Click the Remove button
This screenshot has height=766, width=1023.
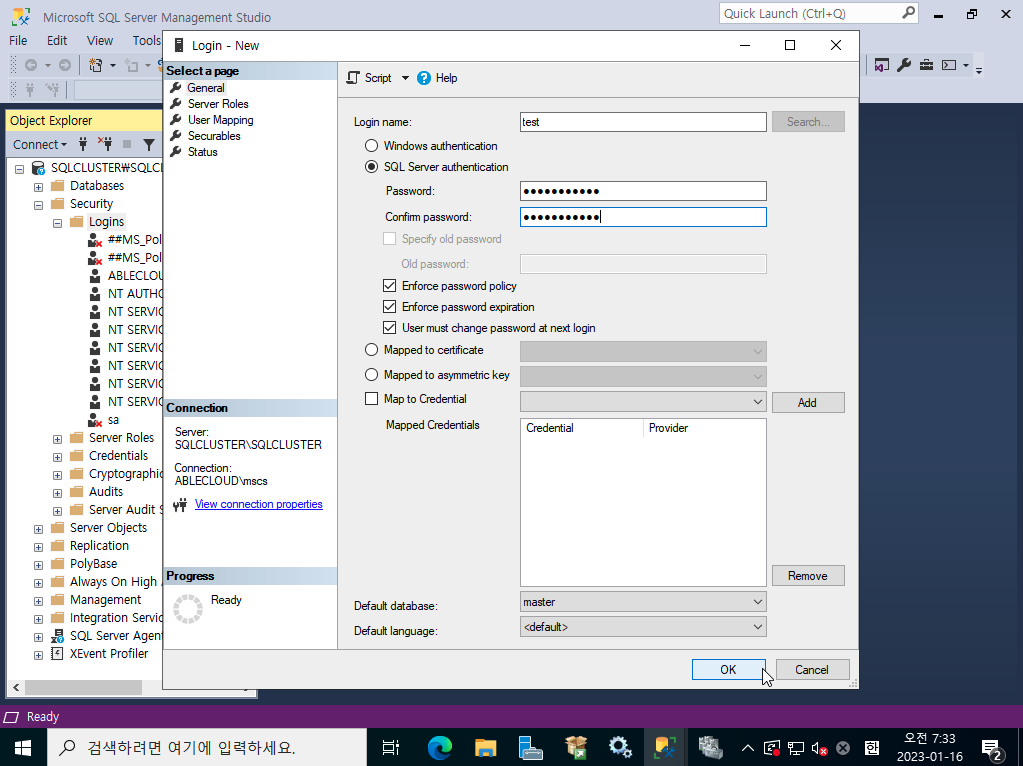[x=808, y=575]
